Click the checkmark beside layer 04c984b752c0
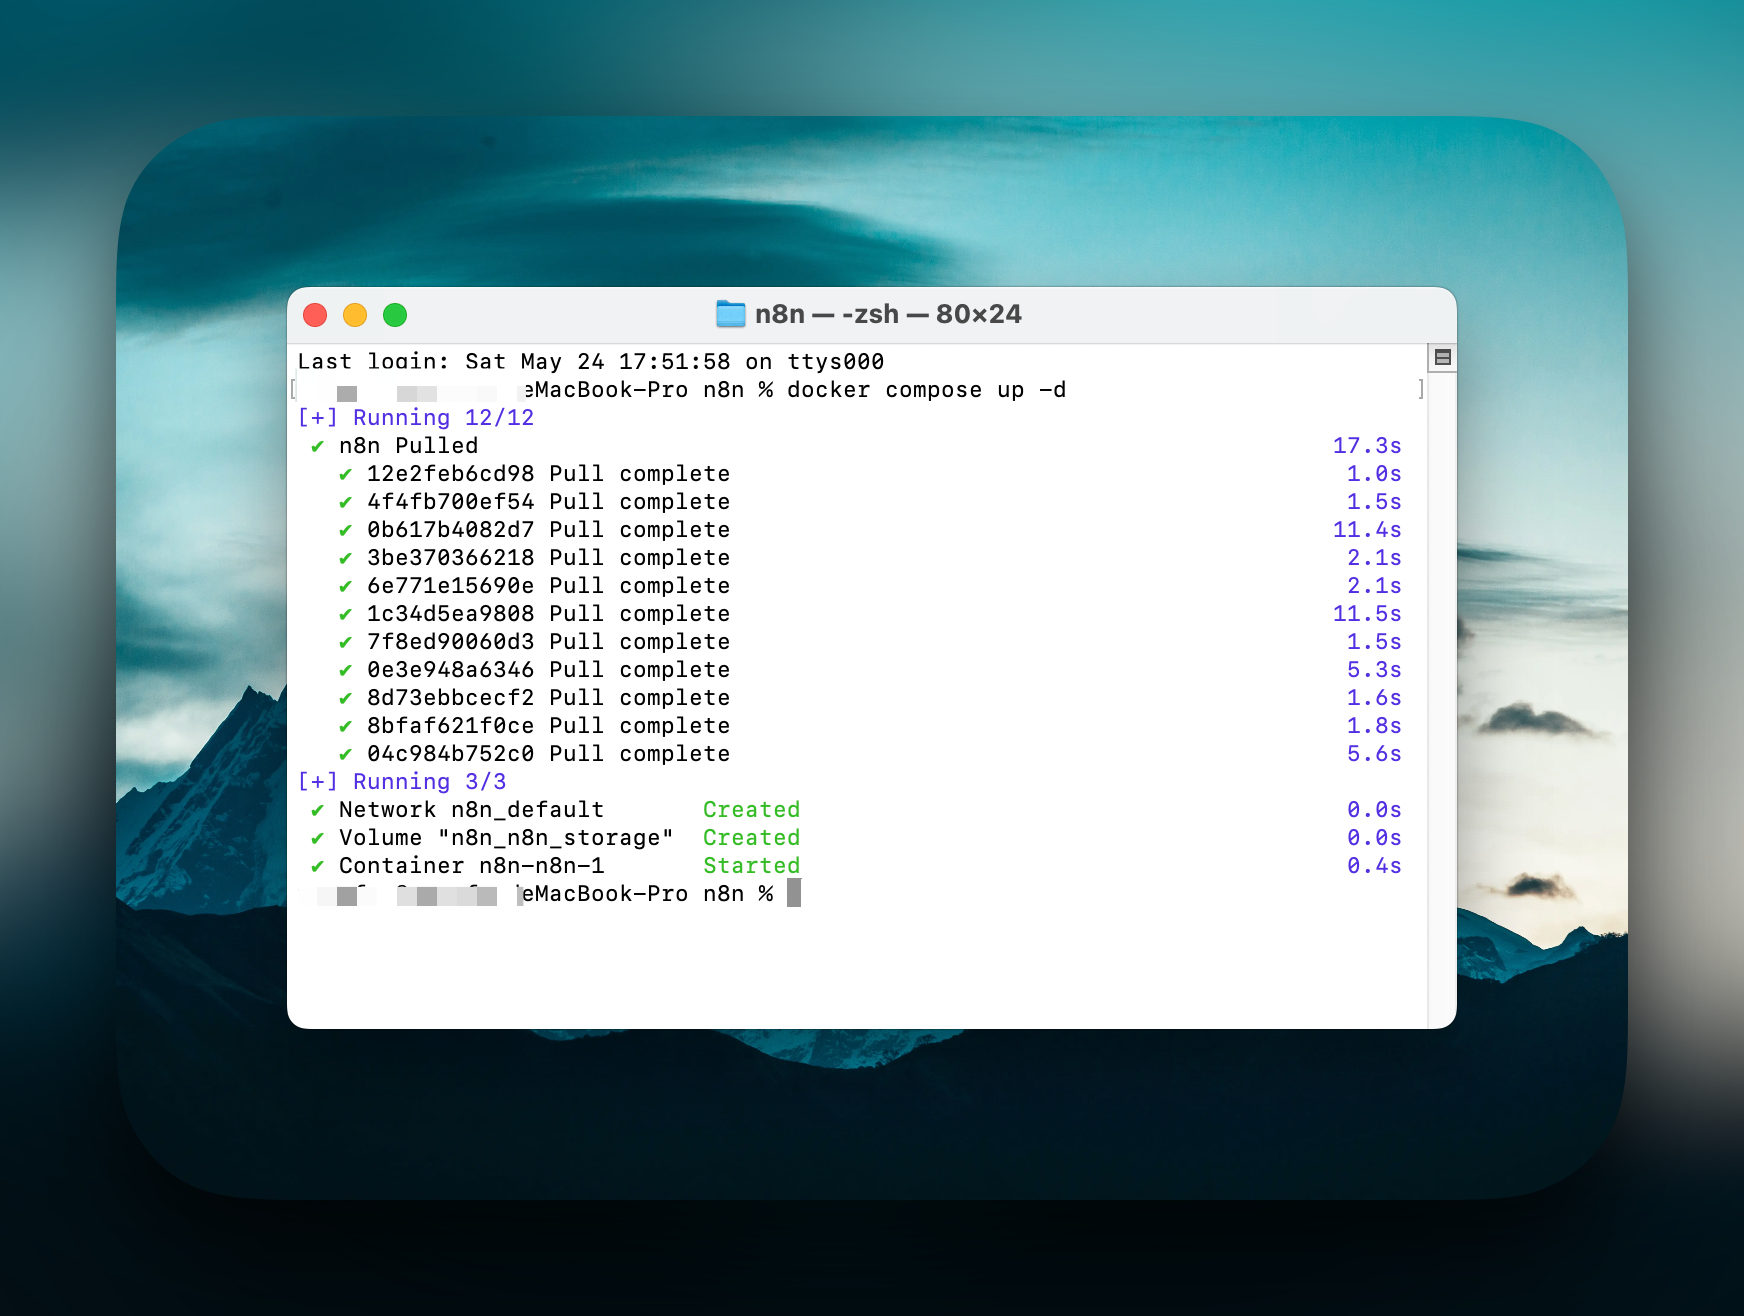 coord(345,755)
